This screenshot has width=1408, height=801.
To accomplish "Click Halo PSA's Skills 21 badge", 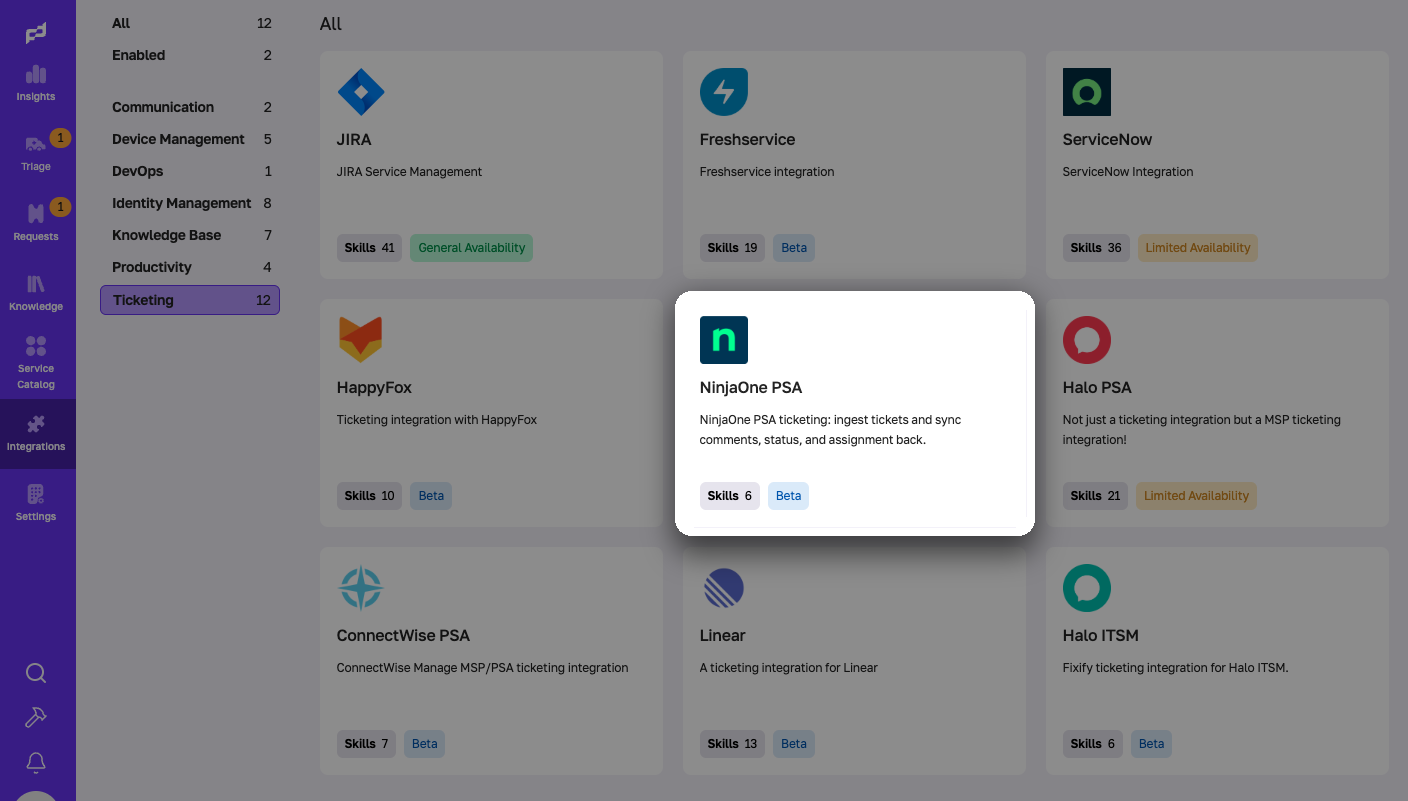I will click(1095, 496).
